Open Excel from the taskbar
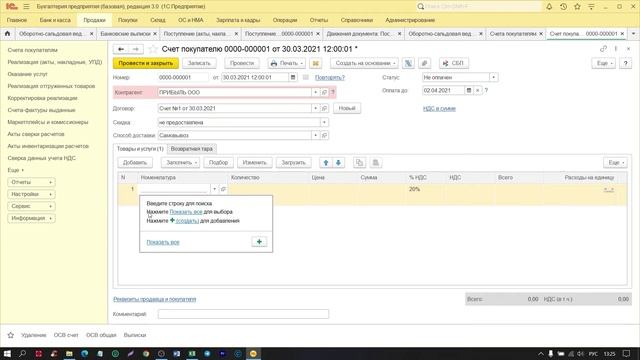Viewport: 640px width, 360px height. click(192, 353)
